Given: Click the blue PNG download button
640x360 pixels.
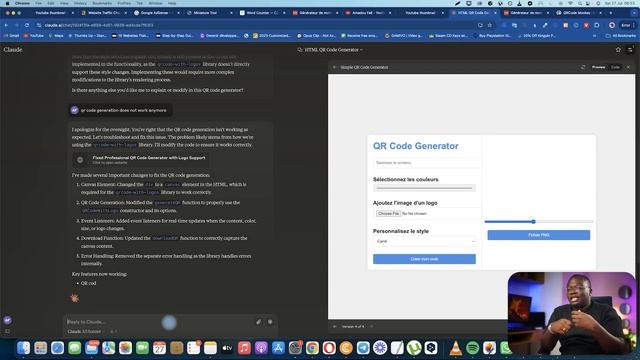Looking at the screenshot, I should pos(539,235).
